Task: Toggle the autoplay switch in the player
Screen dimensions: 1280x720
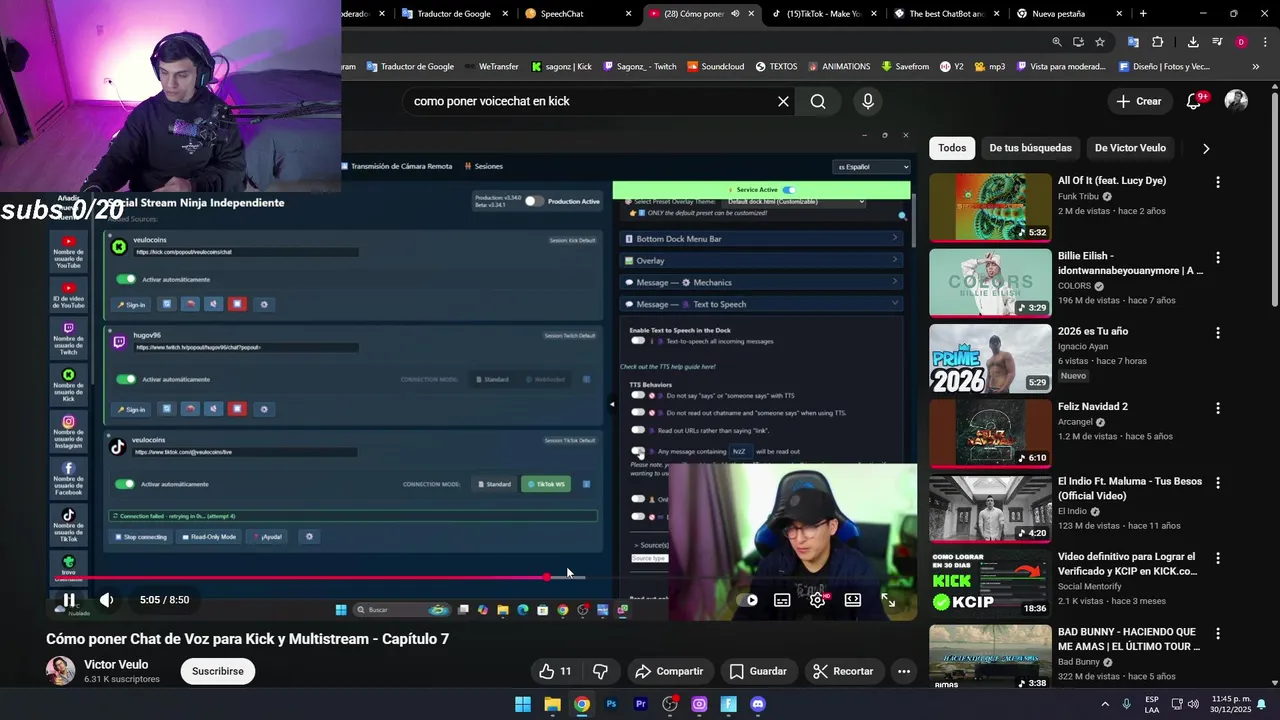Action: [x=748, y=600]
